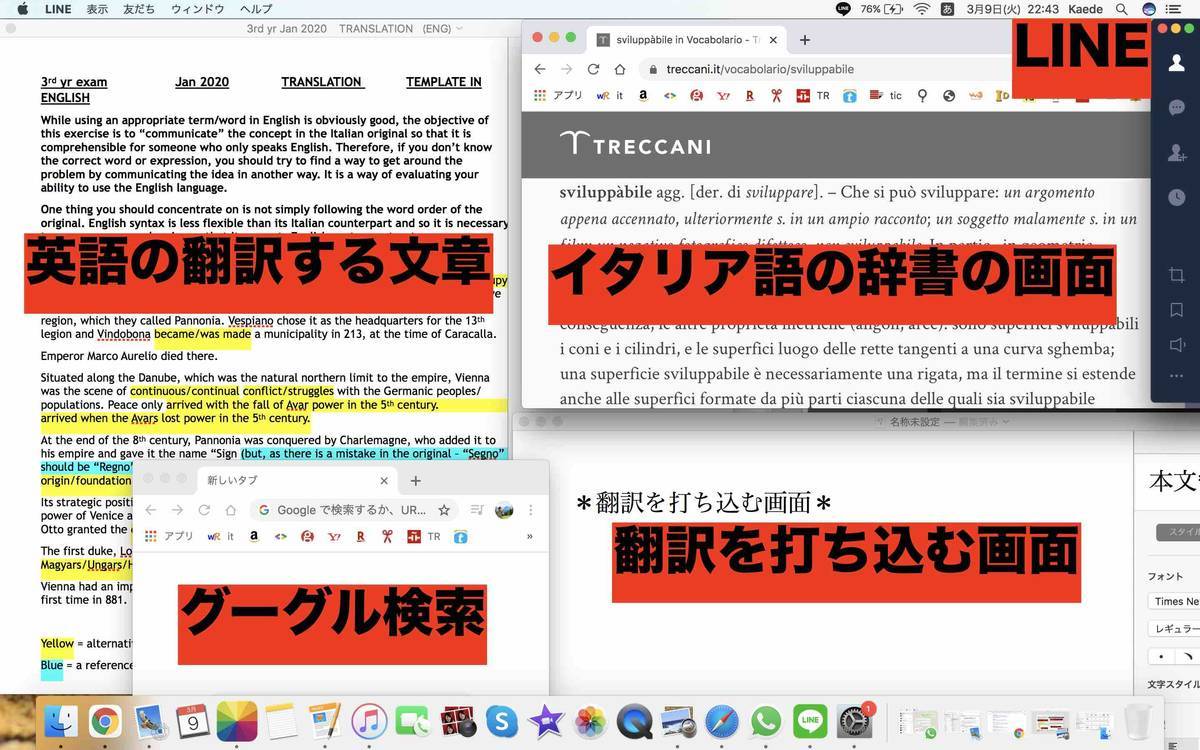Toggle the speaker notification icon in LINE
This screenshot has width=1200, height=750.
(x=1177, y=345)
